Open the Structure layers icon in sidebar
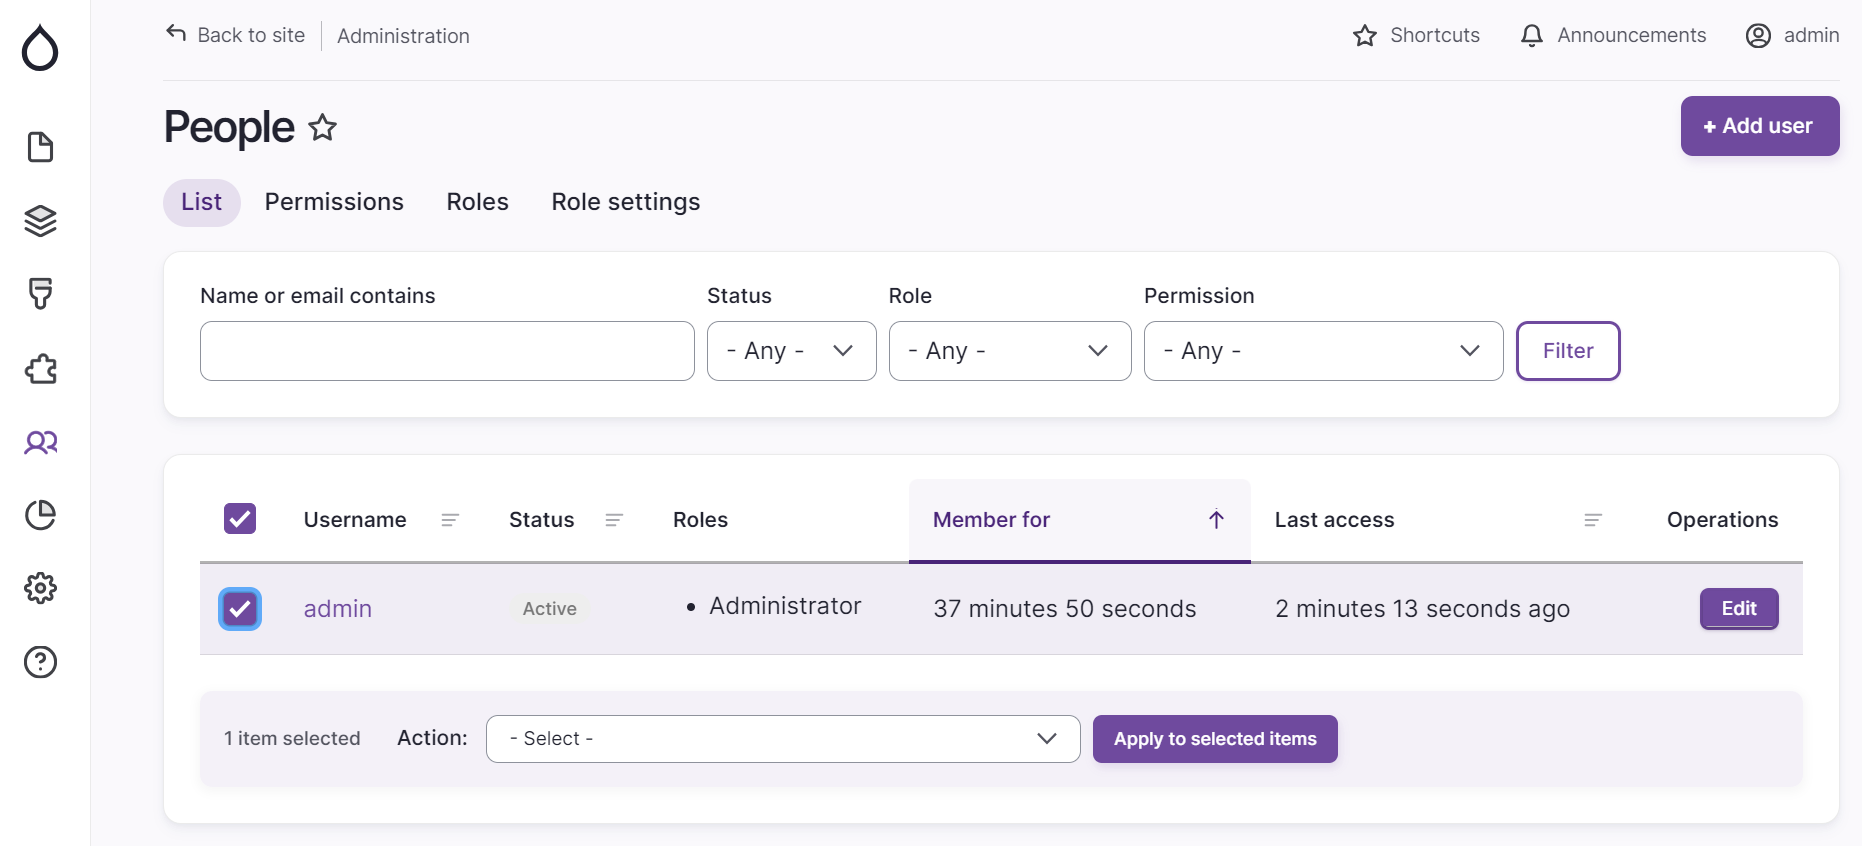 (x=40, y=221)
